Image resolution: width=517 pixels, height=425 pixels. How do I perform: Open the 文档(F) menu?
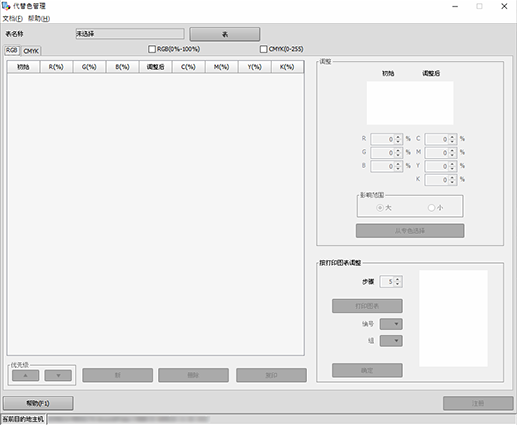tap(12, 19)
